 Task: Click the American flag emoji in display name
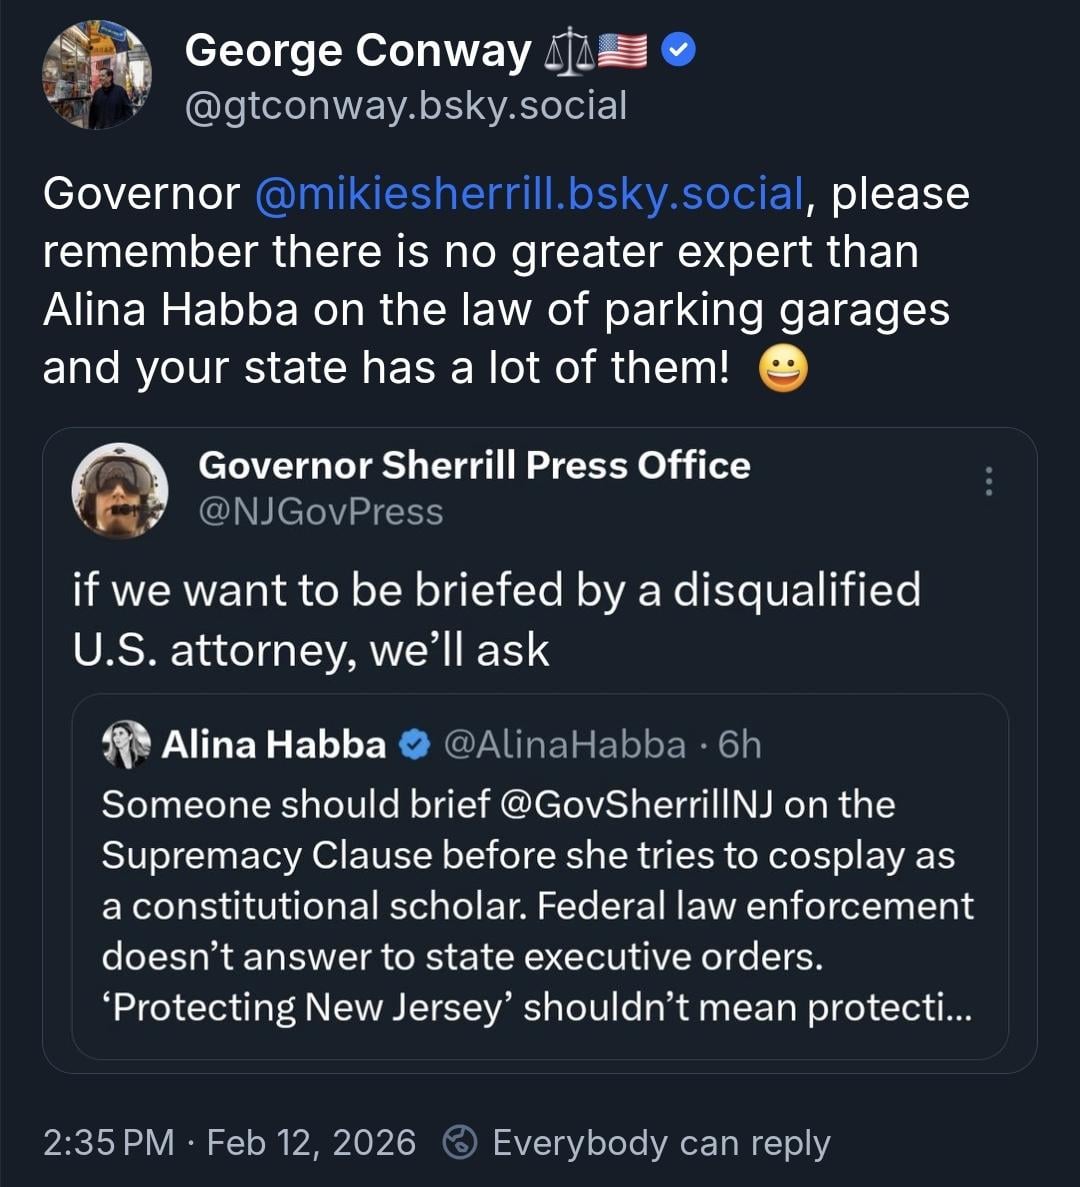pyautogui.click(x=622, y=52)
